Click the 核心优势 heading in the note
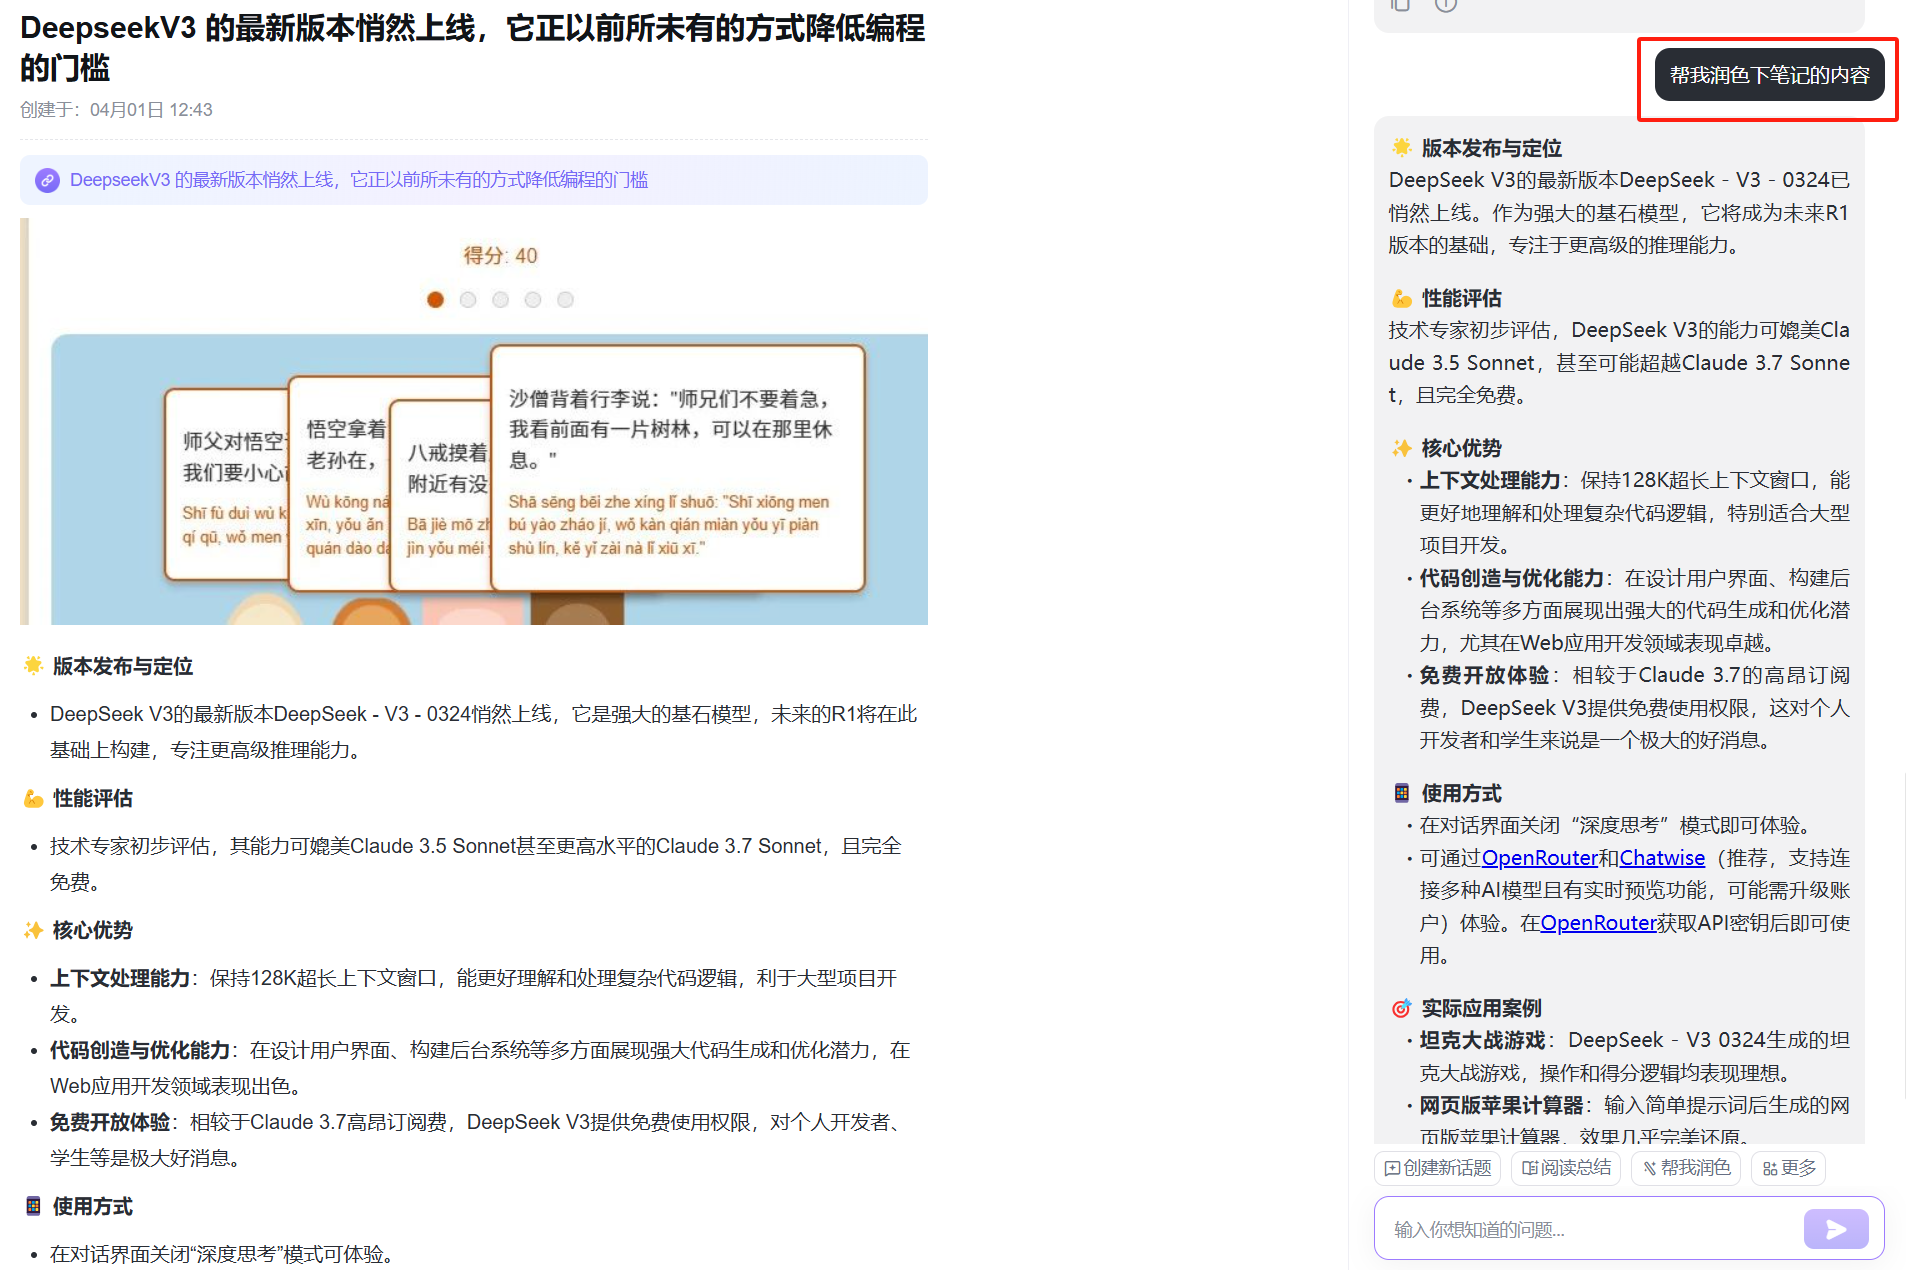The image size is (1906, 1270). [92, 930]
